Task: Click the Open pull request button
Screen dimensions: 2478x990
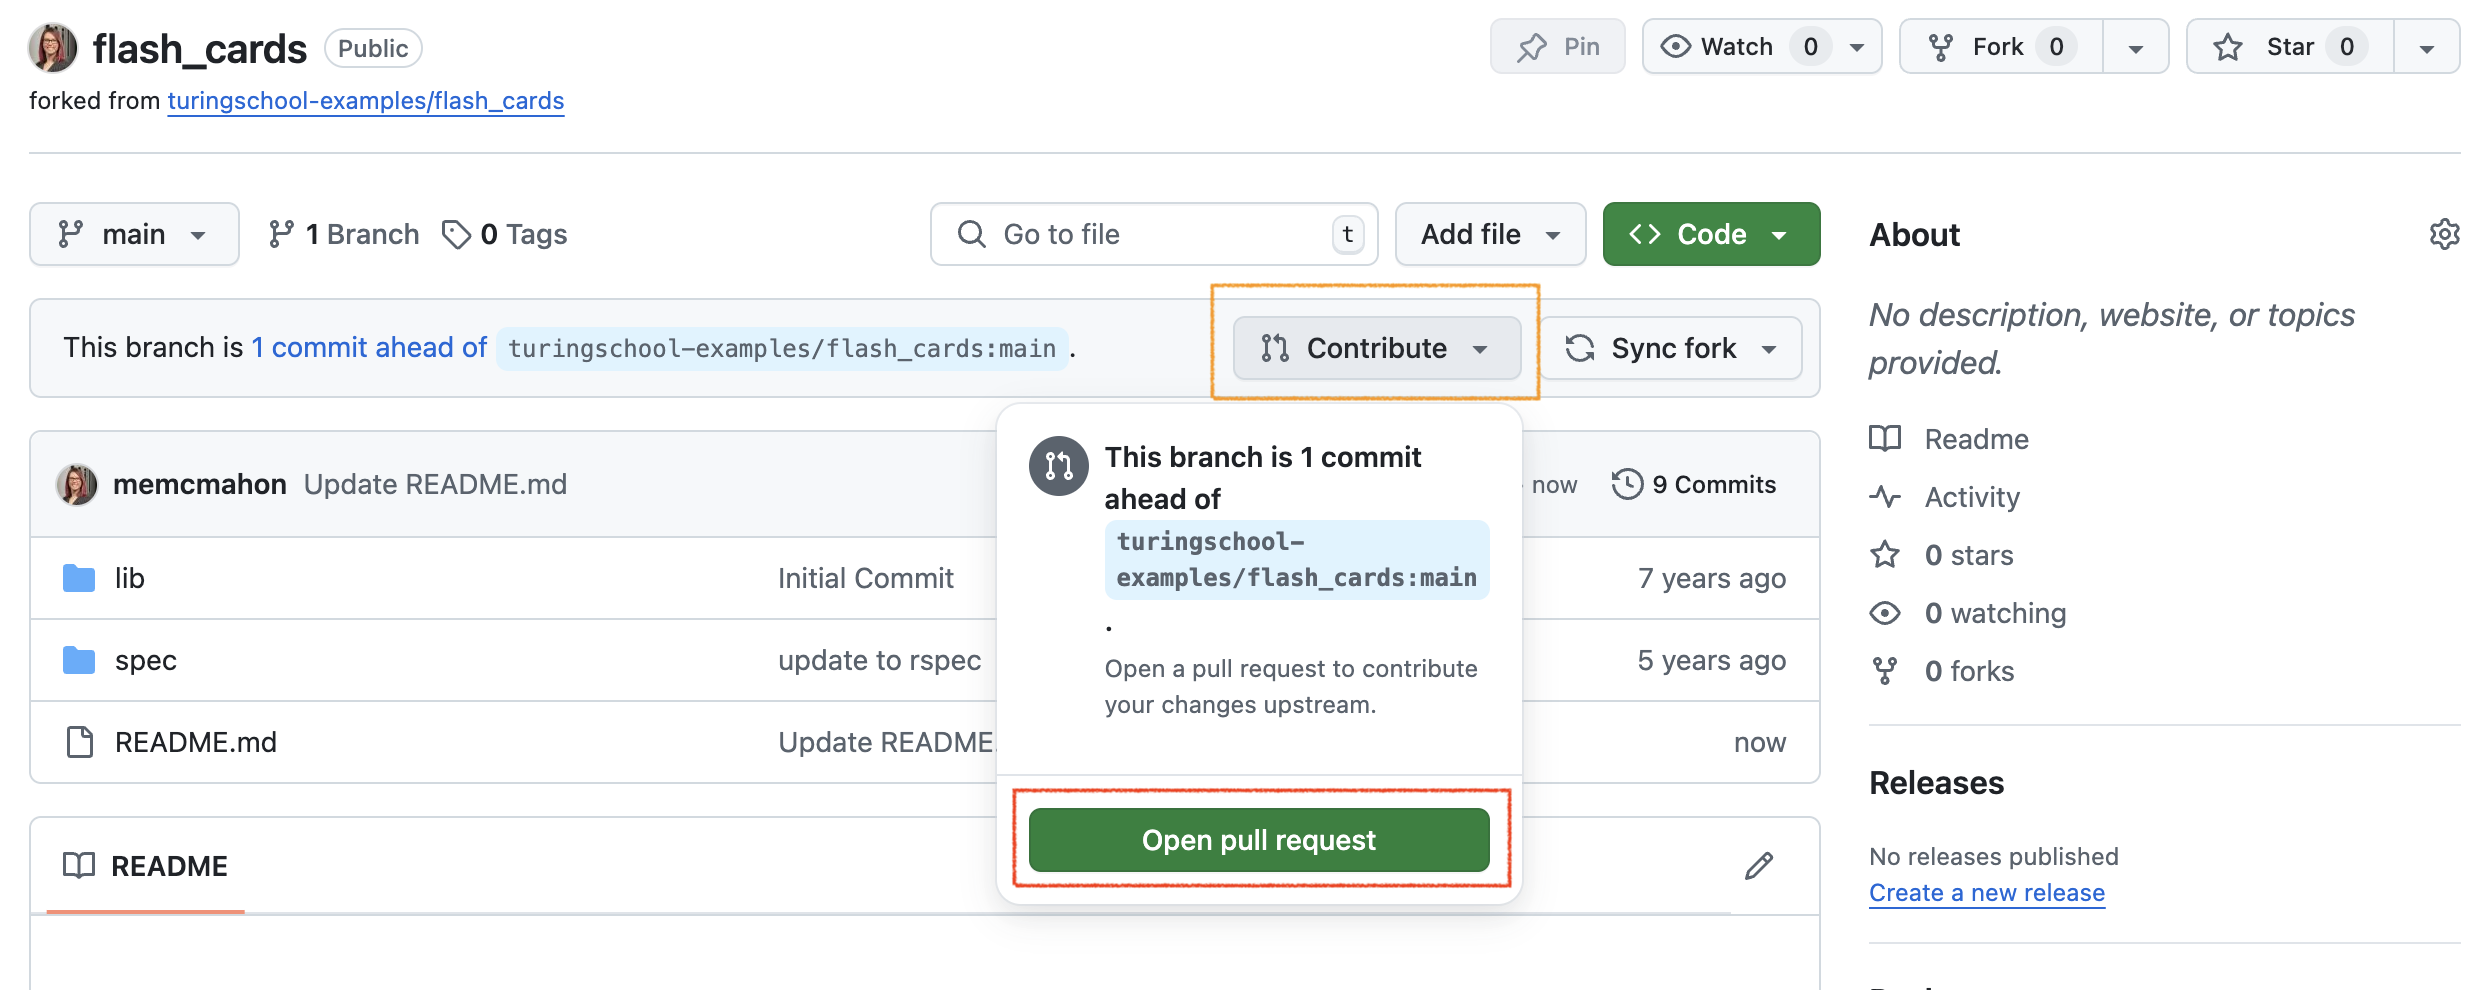Action: 1258,839
